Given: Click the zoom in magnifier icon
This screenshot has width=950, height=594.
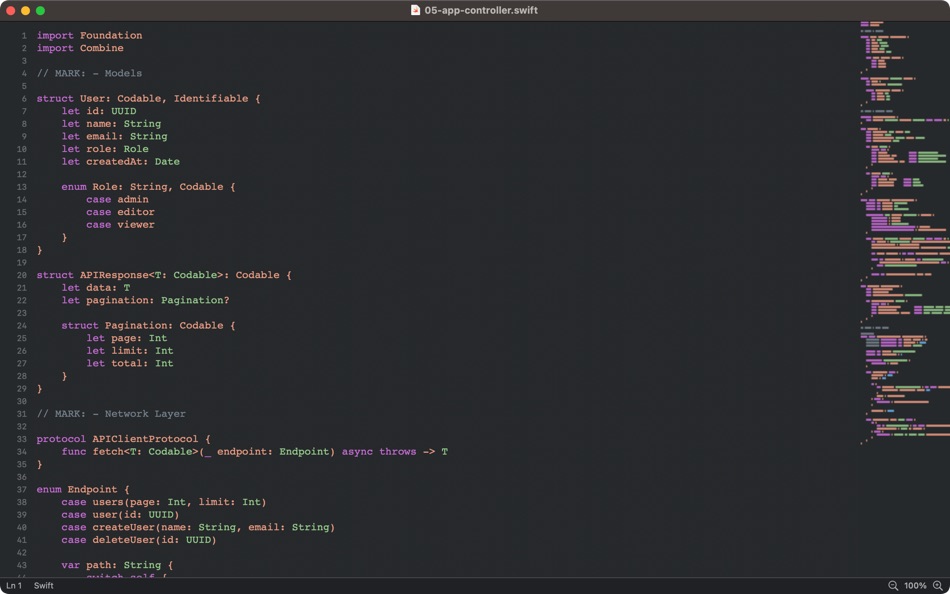Looking at the screenshot, I should pyautogui.click(x=938, y=586).
